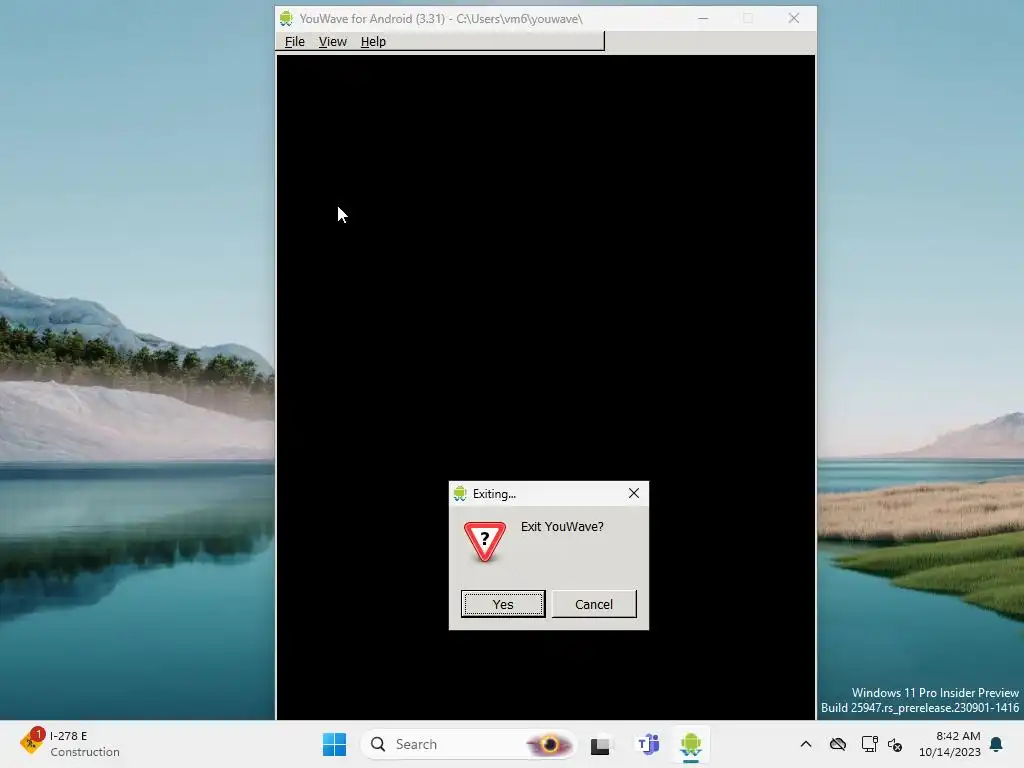1024x768 pixels.
Task: Open the View menu in YouWave
Action: tap(332, 41)
